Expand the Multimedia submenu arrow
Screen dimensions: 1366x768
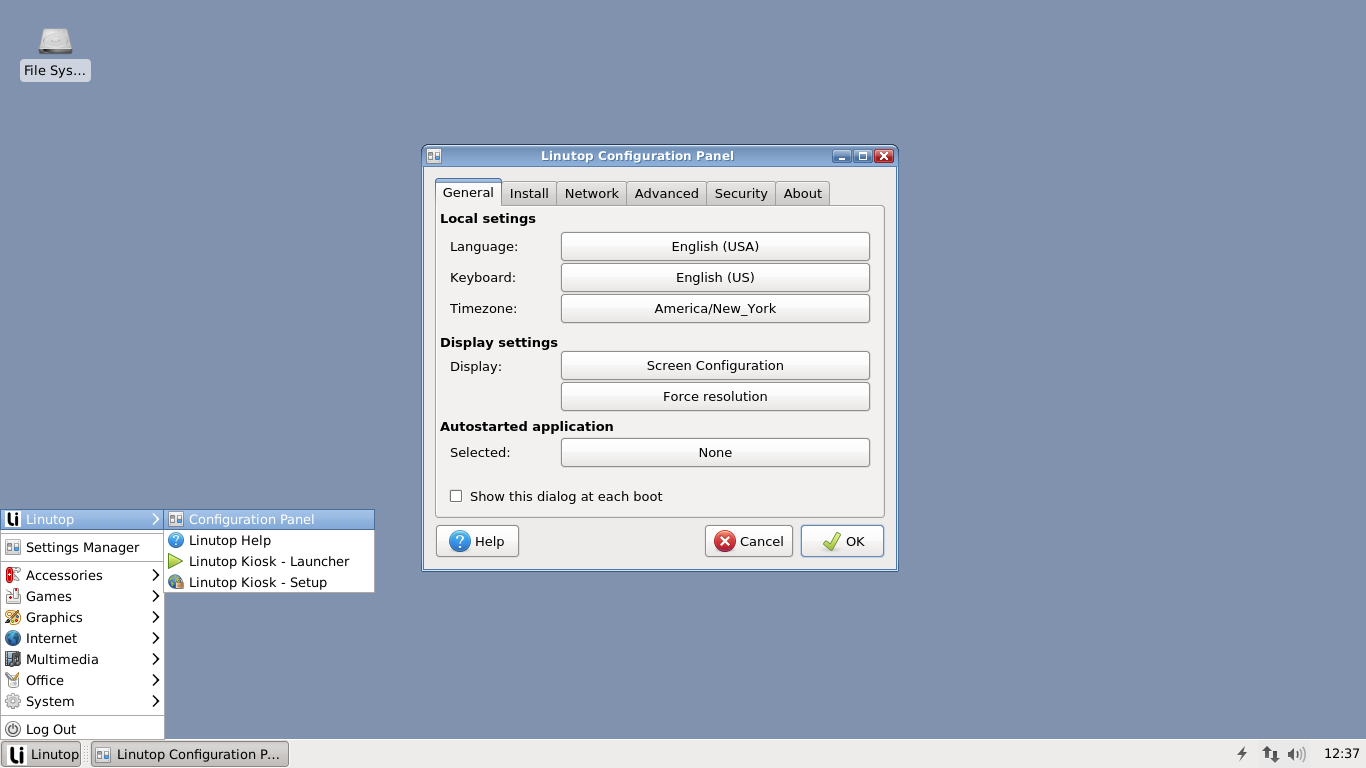pos(155,659)
